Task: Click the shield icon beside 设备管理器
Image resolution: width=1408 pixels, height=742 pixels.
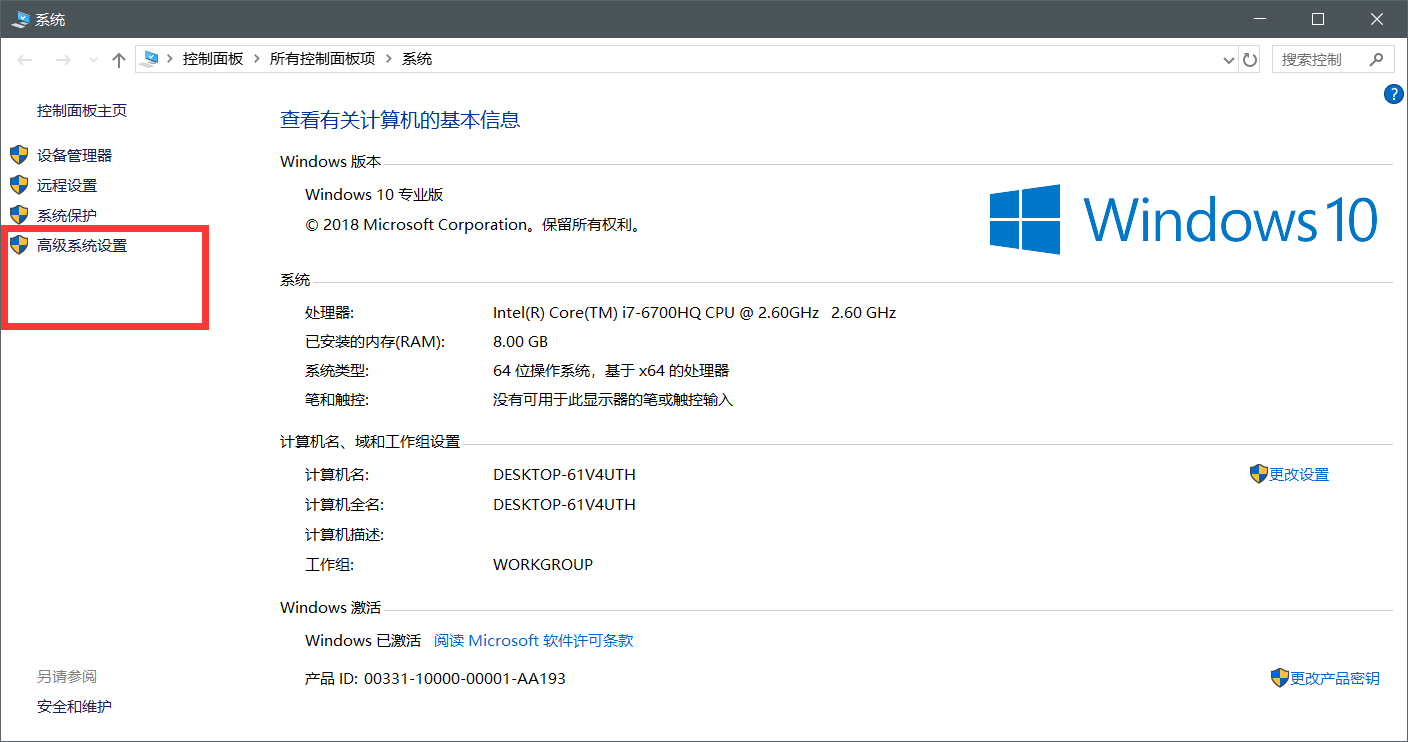Action: pos(19,155)
